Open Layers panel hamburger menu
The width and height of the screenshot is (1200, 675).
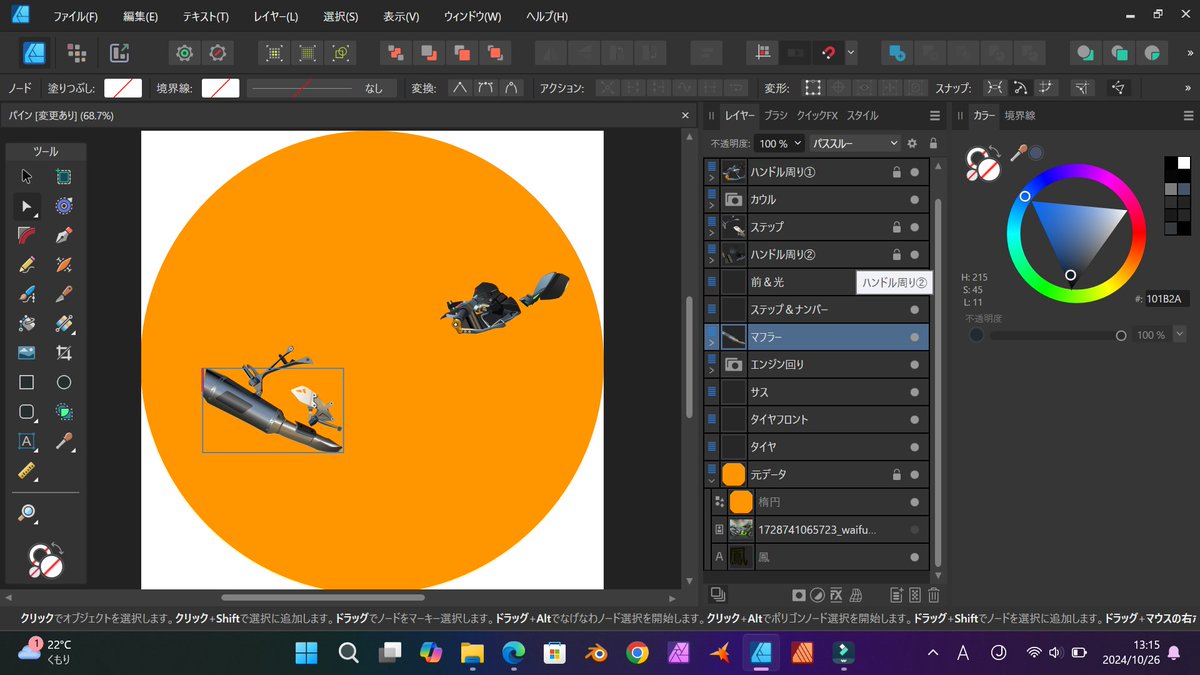coord(934,116)
